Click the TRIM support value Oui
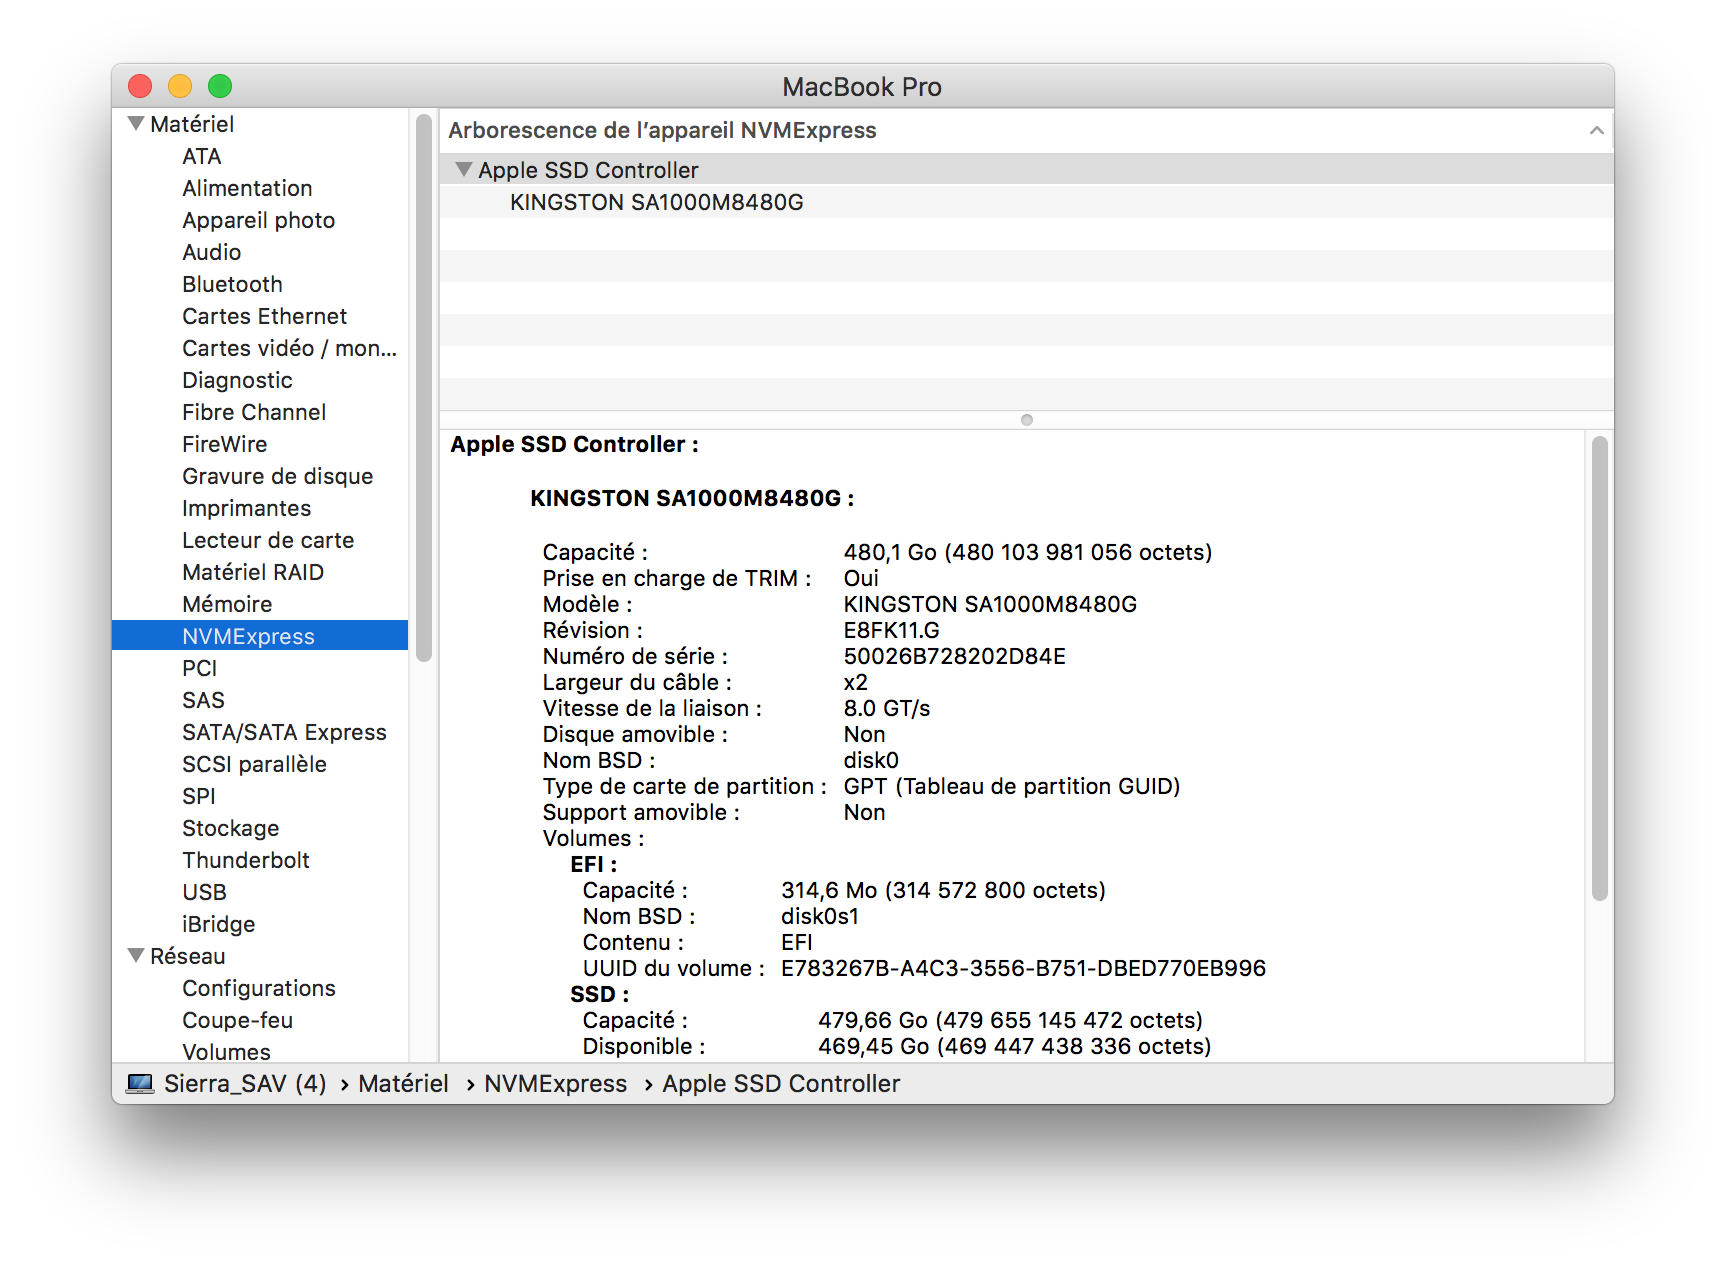 pos(860,578)
